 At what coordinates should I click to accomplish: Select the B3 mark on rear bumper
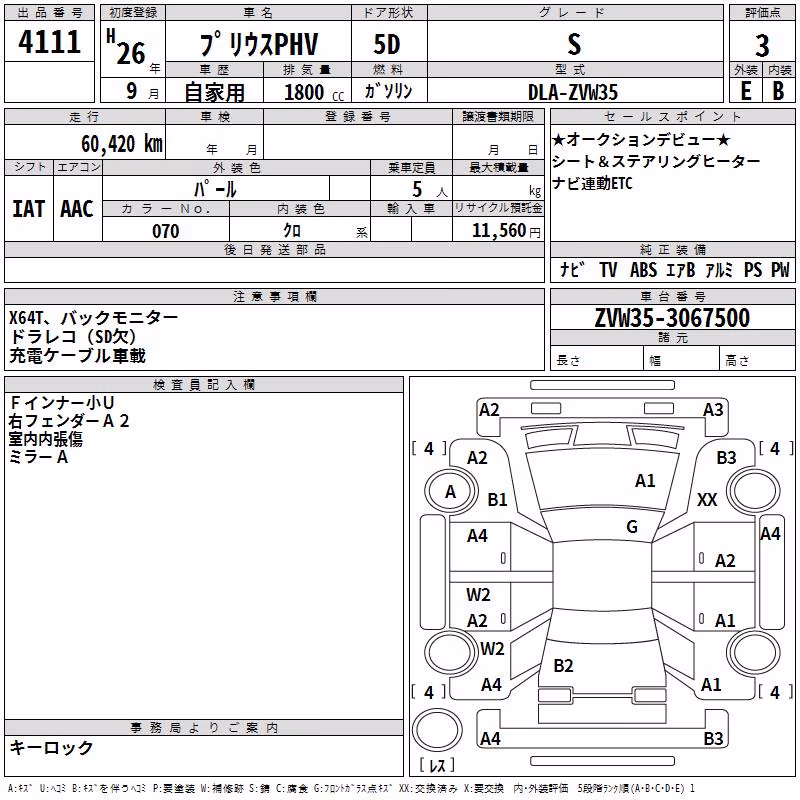(713, 738)
